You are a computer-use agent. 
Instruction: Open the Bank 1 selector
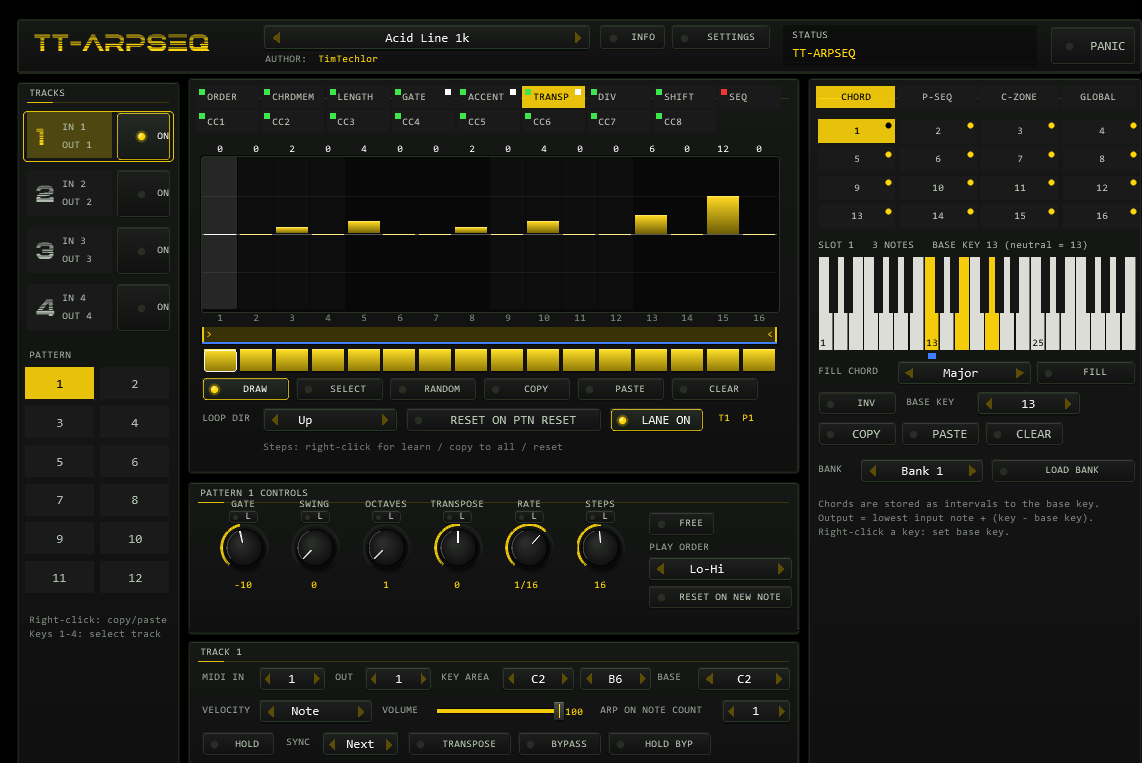(x=922, y=471)
